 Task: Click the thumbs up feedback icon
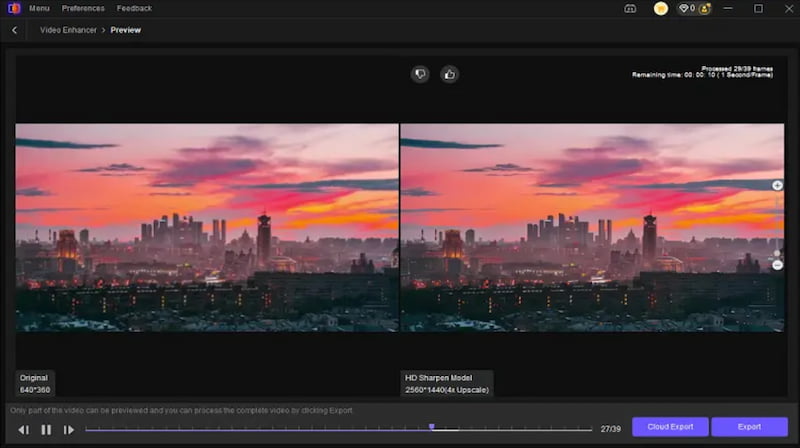coord(449,74)
